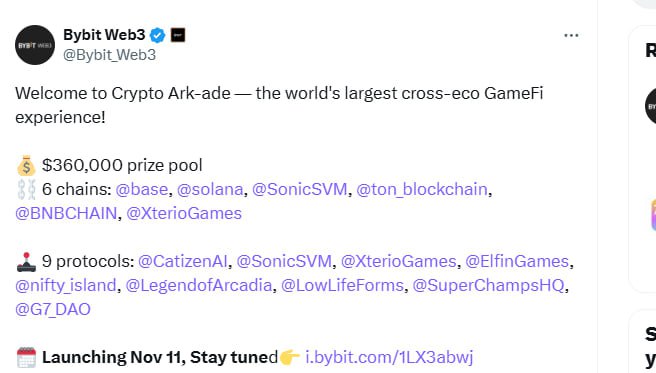Open Bybit Web3 profile avatar
This screenshot has width=656, height=373.
click(x=35, y=45)
